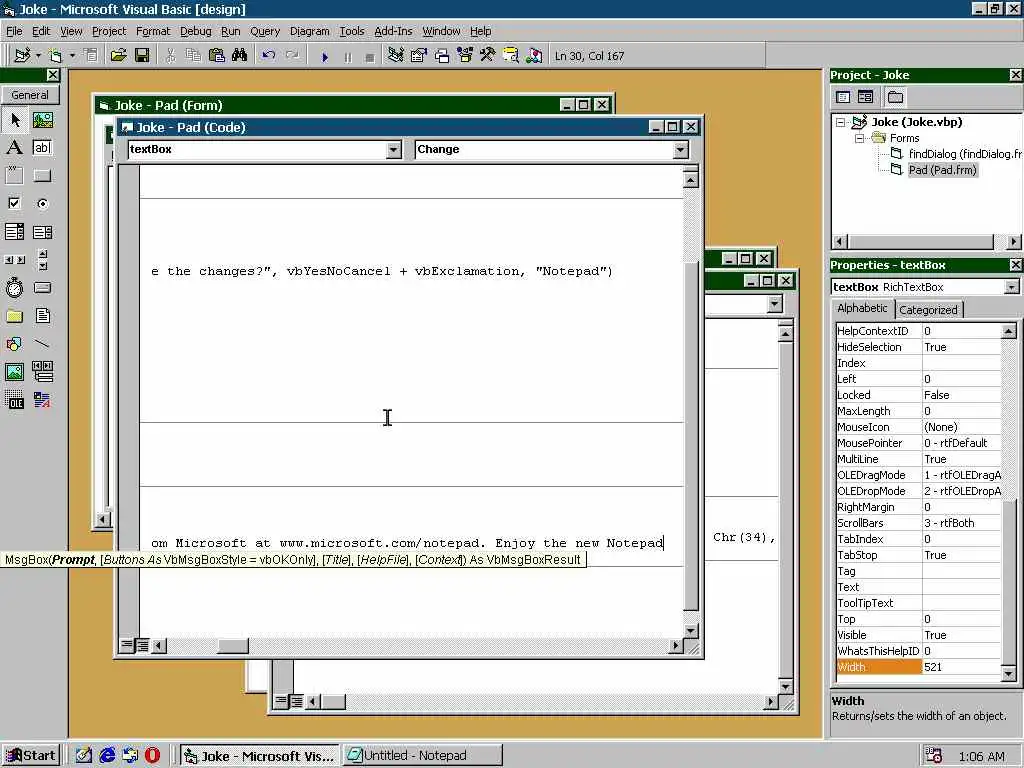This screenshot has height=768, width=1024.
Task: Click the Undo toolbar icon
Action: [268, 56]
